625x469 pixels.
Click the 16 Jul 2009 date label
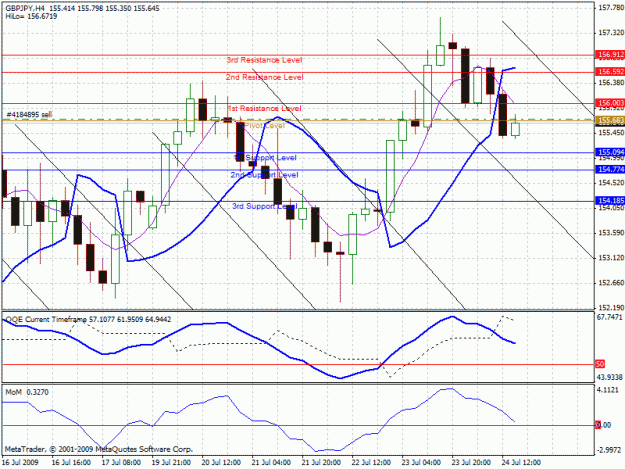coord(20,463)
